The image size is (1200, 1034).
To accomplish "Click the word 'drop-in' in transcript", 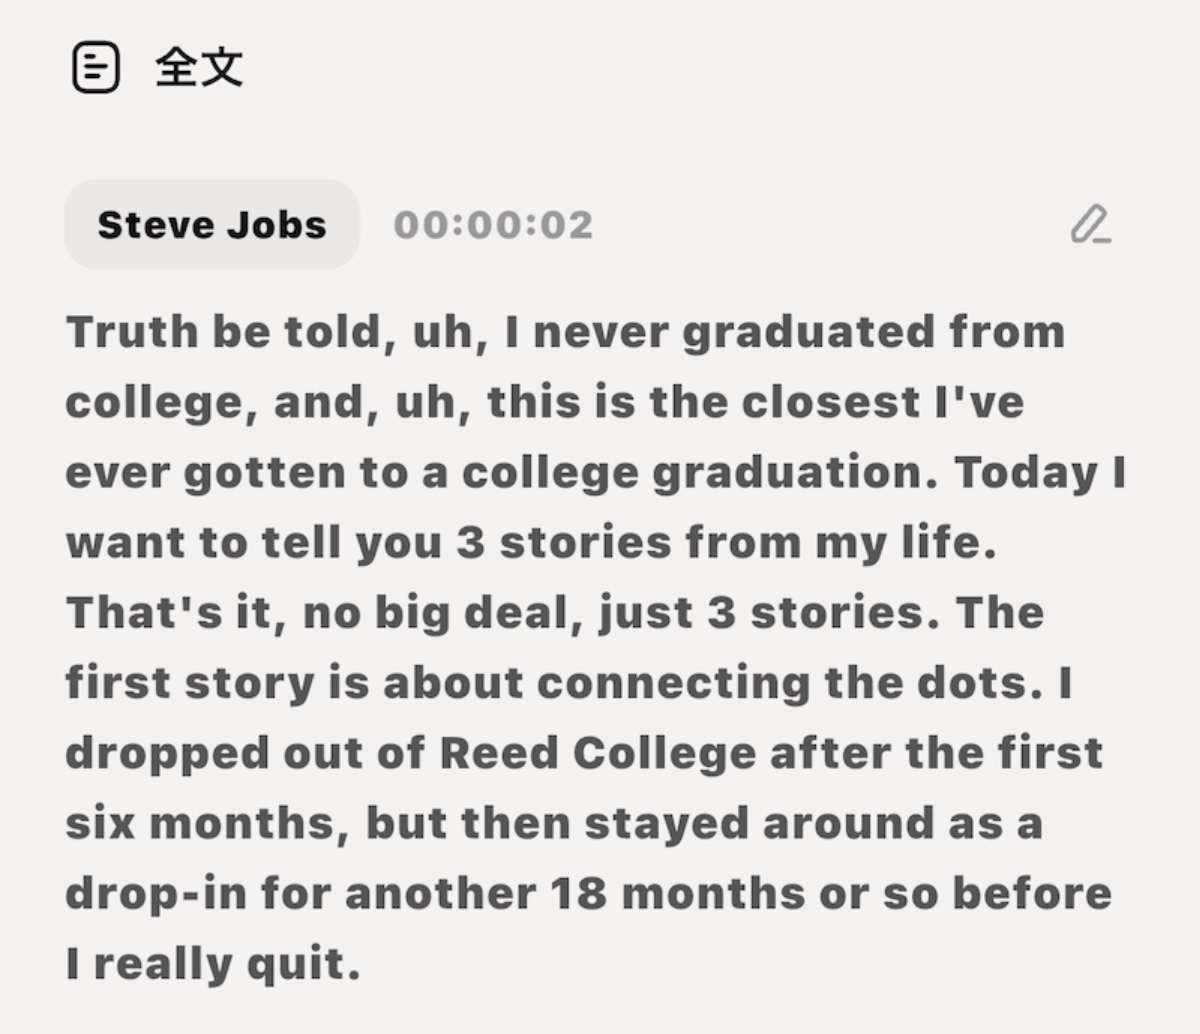I will point(156,893).
